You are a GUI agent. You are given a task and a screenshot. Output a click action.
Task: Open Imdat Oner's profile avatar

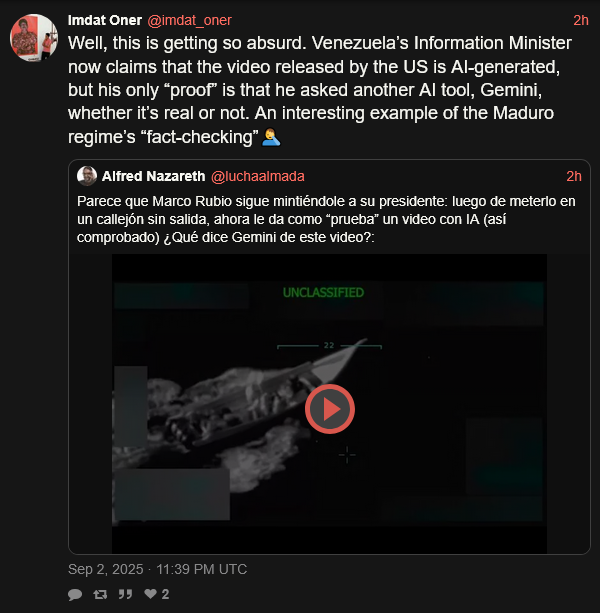[x=34, y=38]
